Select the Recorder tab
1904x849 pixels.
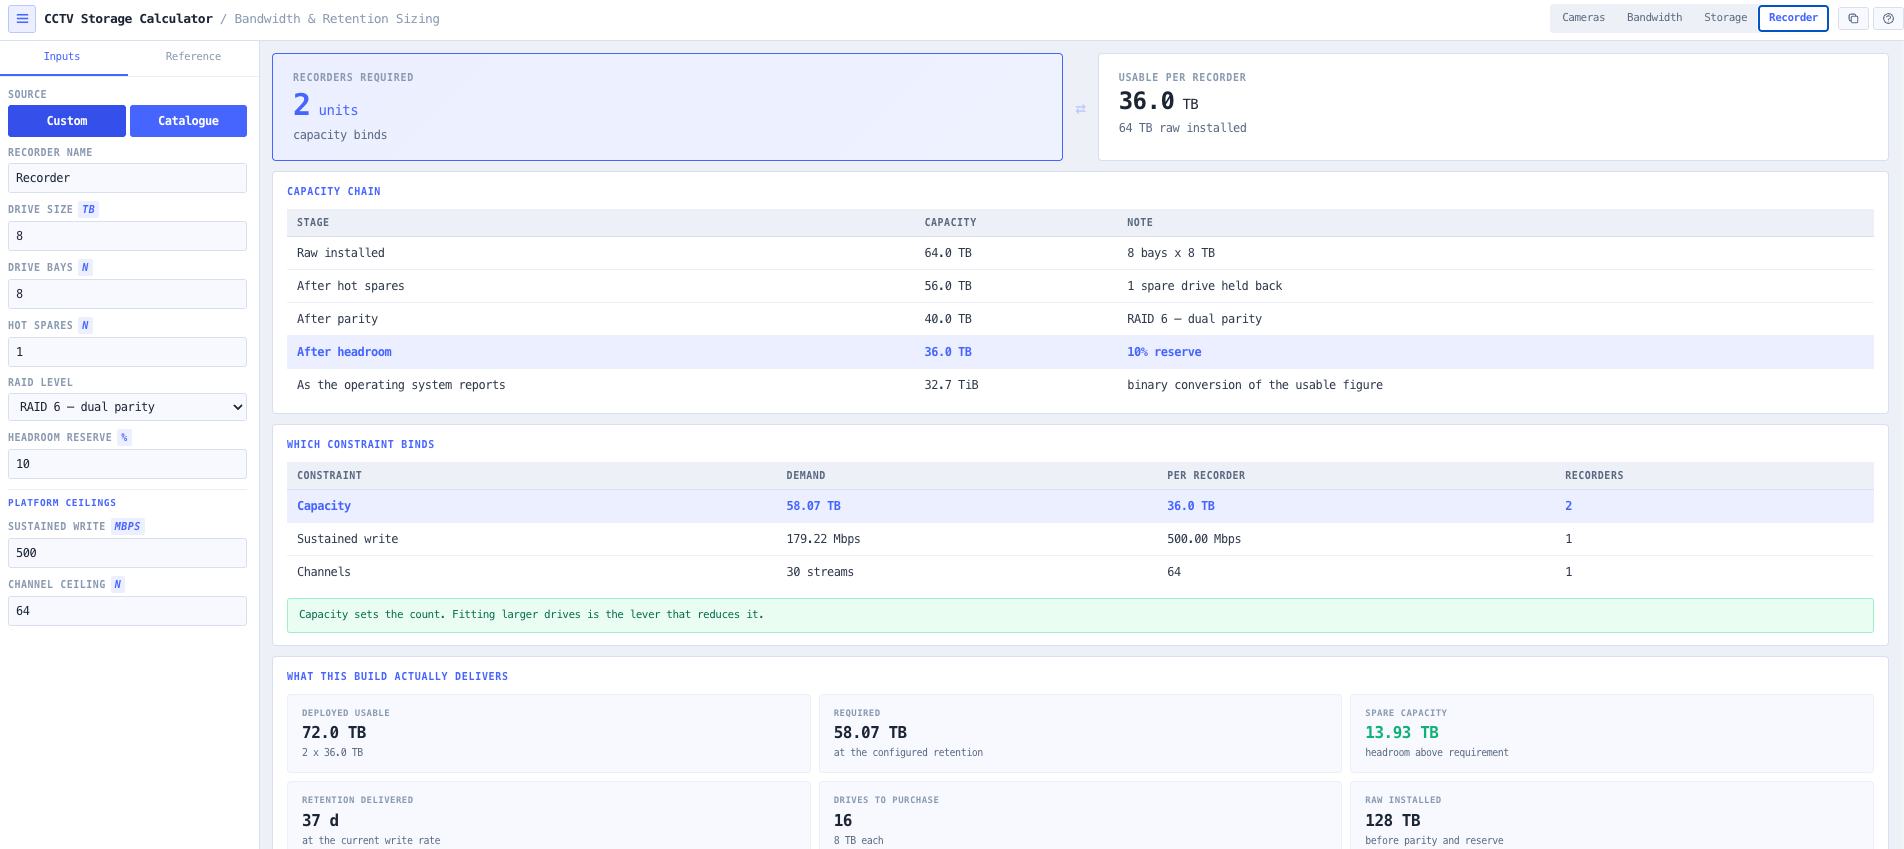point(1793,18)
